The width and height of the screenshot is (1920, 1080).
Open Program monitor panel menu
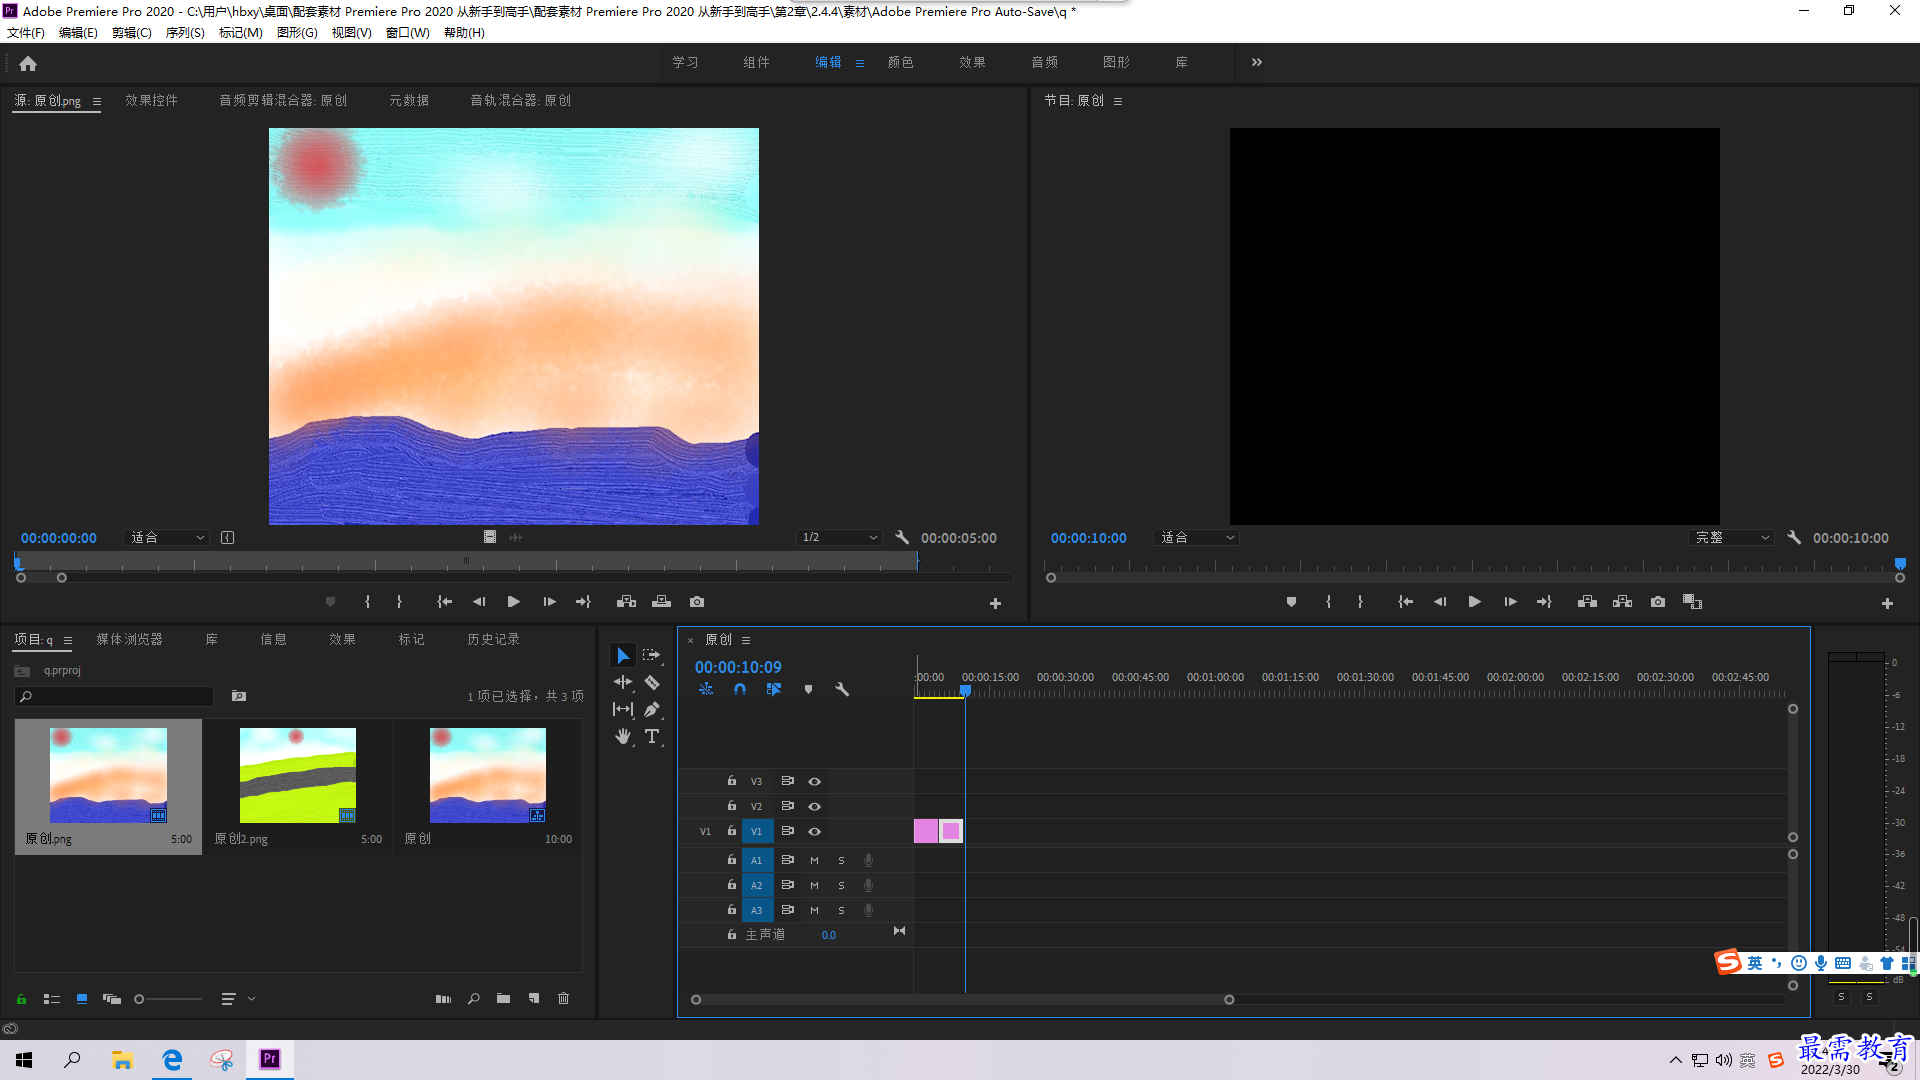click(1118, 101)
